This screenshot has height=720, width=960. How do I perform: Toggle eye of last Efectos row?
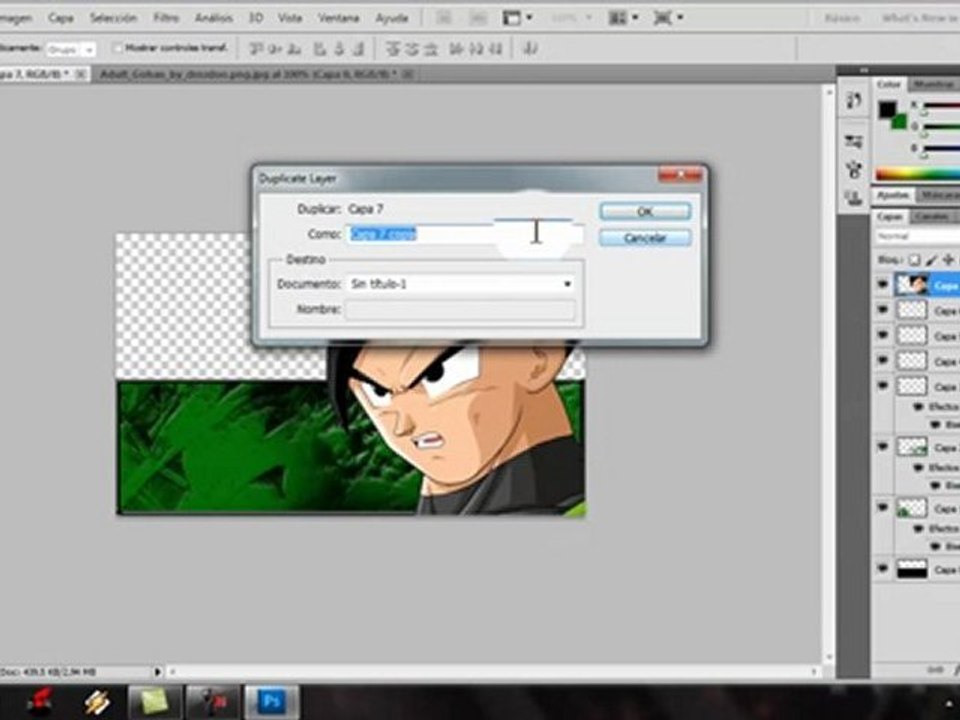tap(918, 528)
